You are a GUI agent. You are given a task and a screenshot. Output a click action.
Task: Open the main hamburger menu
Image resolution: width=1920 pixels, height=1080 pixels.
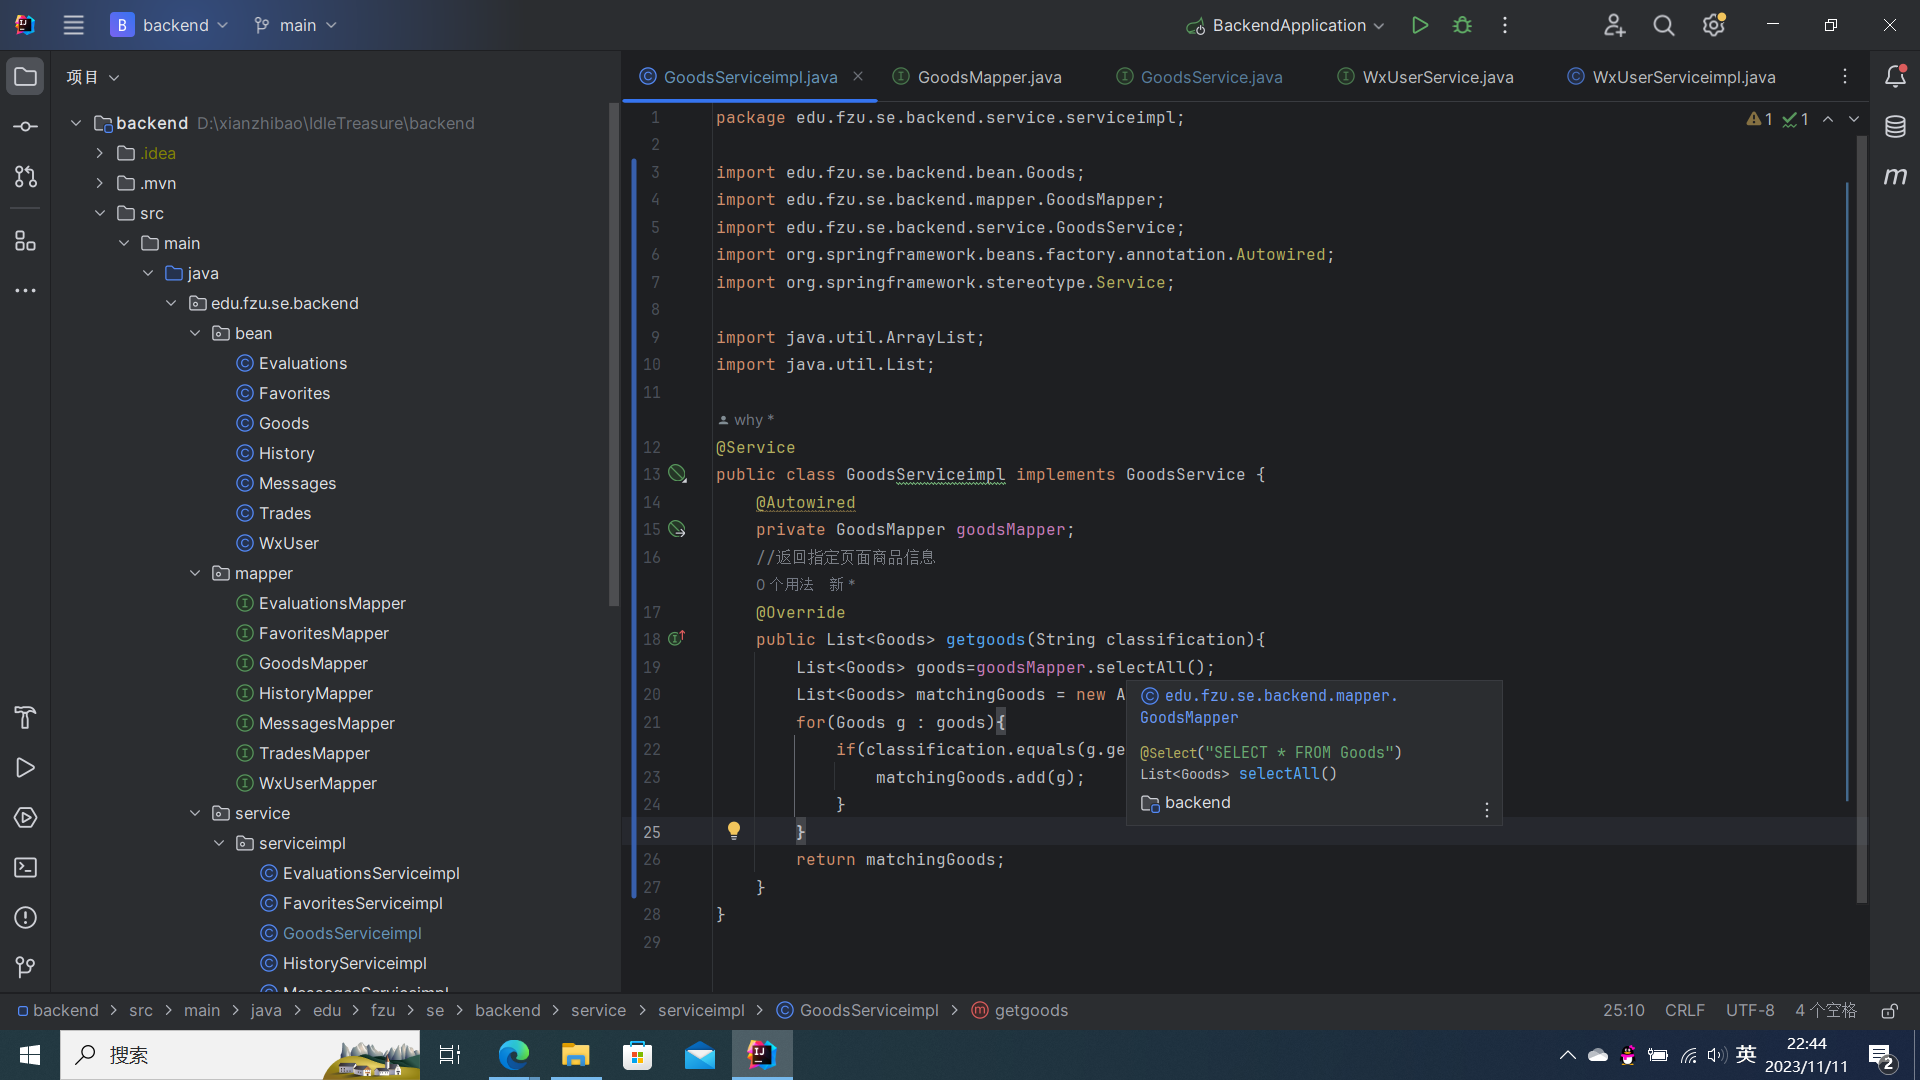73,25
